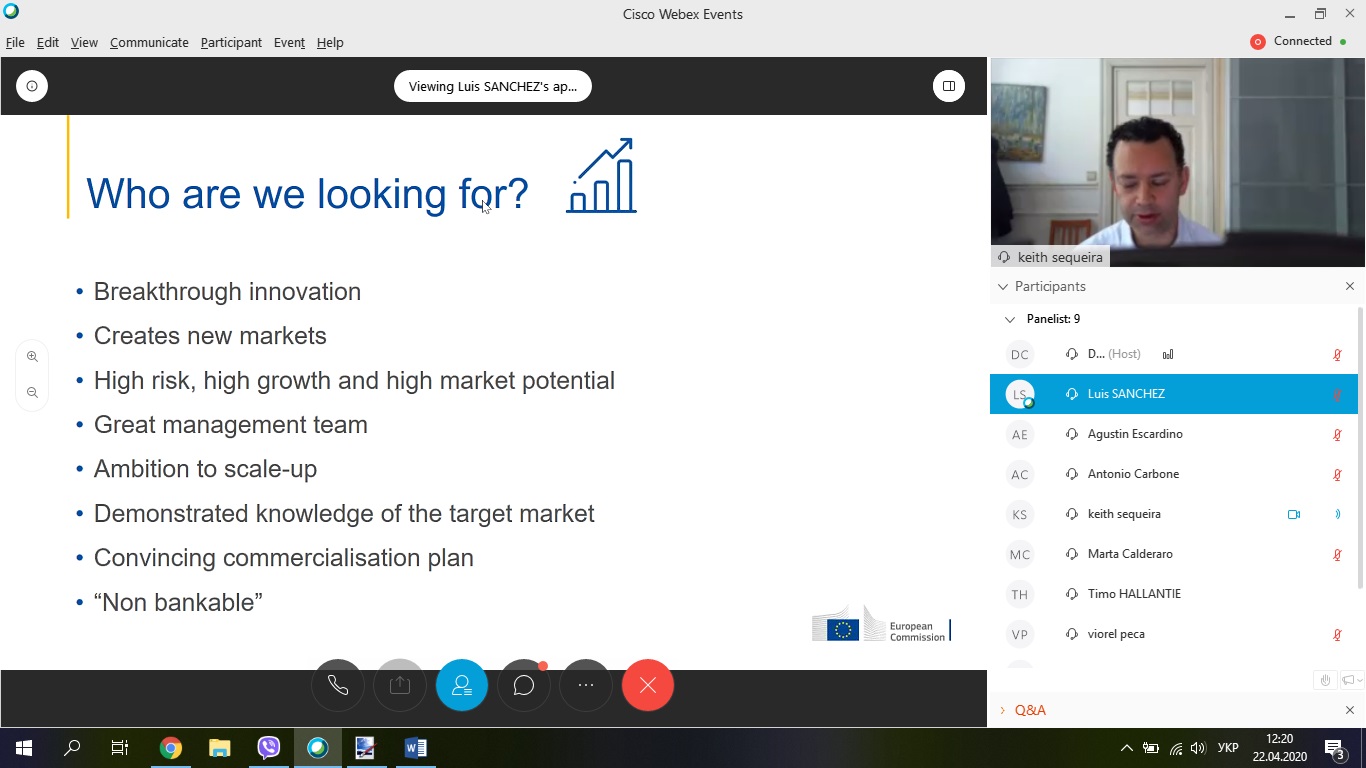Open the Help menu
Screen dimensions: 1366x768
pos(330,42)
